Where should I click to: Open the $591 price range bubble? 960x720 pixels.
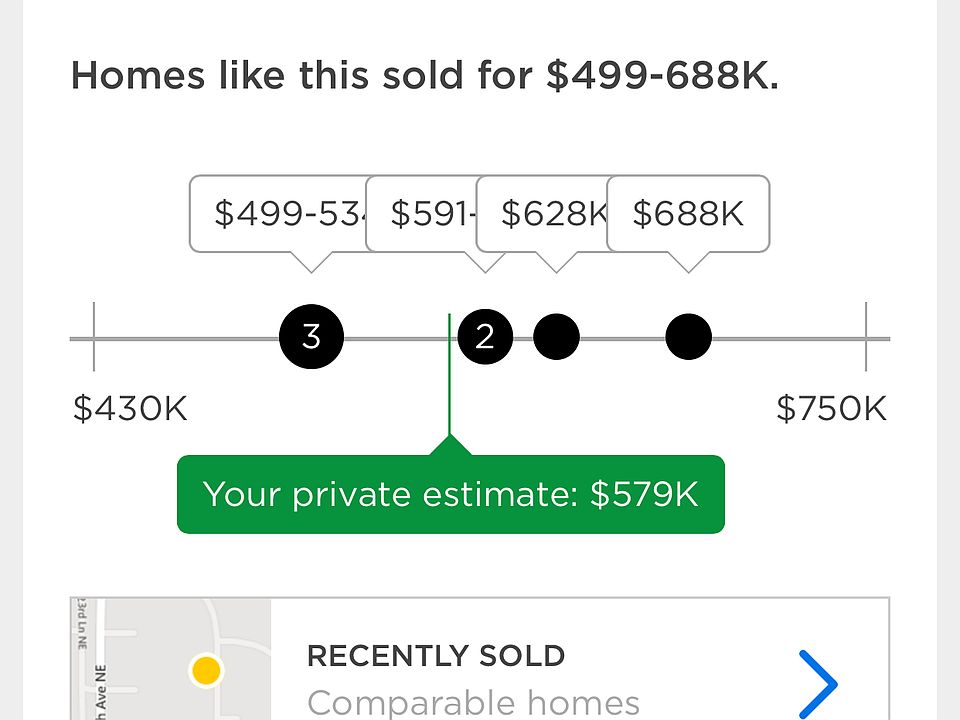[x=421, y=214]
